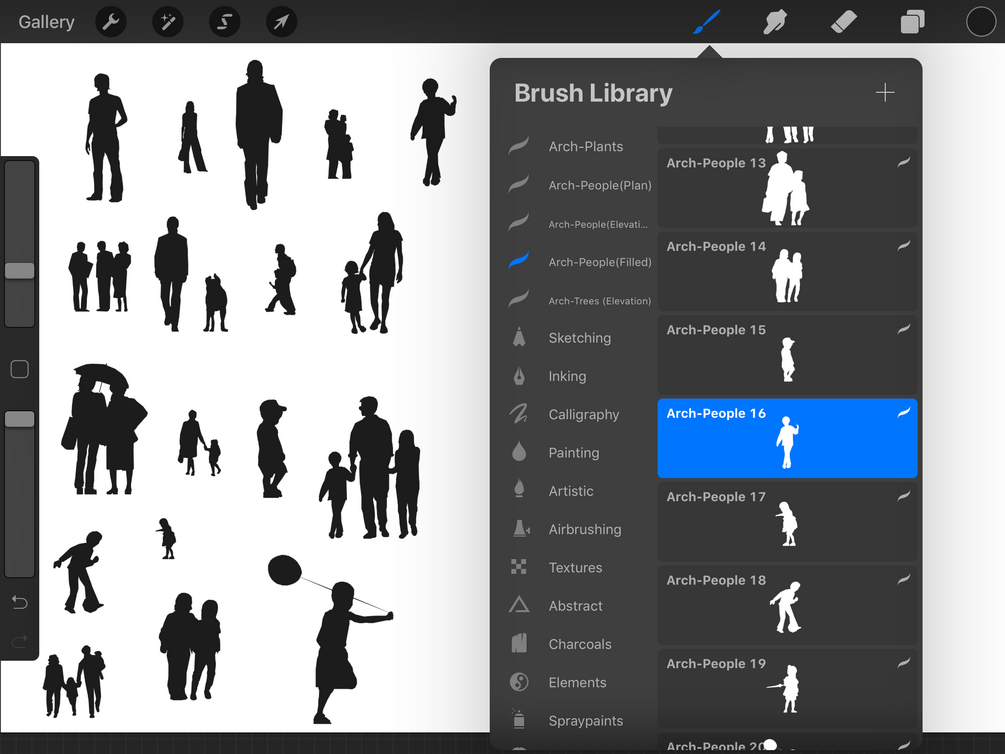1005x754 pixels.
Task: Choose the Arch-People 15 brush
Action: pos(787,355)
